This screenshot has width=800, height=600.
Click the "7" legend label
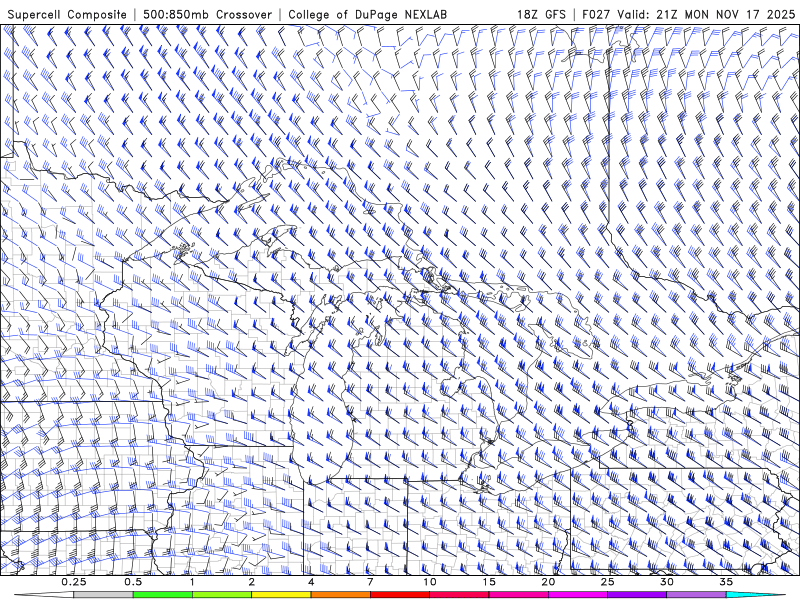coord(370,582)
